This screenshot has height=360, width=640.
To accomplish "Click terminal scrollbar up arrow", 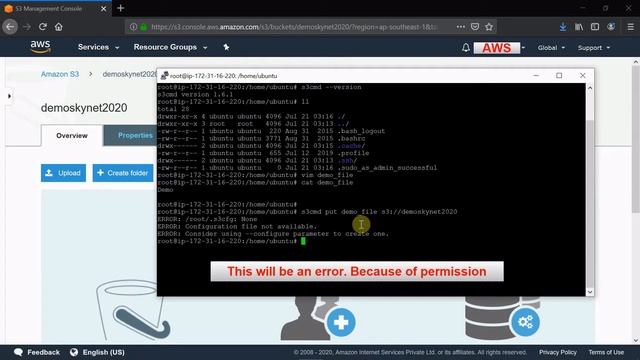I will (590, 88).
